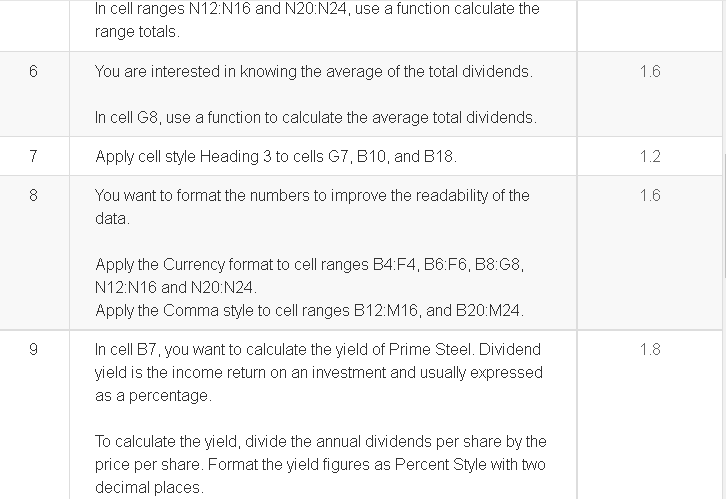Click the 'Apply the Currency format' line
This screenshot has width=726, height=499.
pos(309,276)
